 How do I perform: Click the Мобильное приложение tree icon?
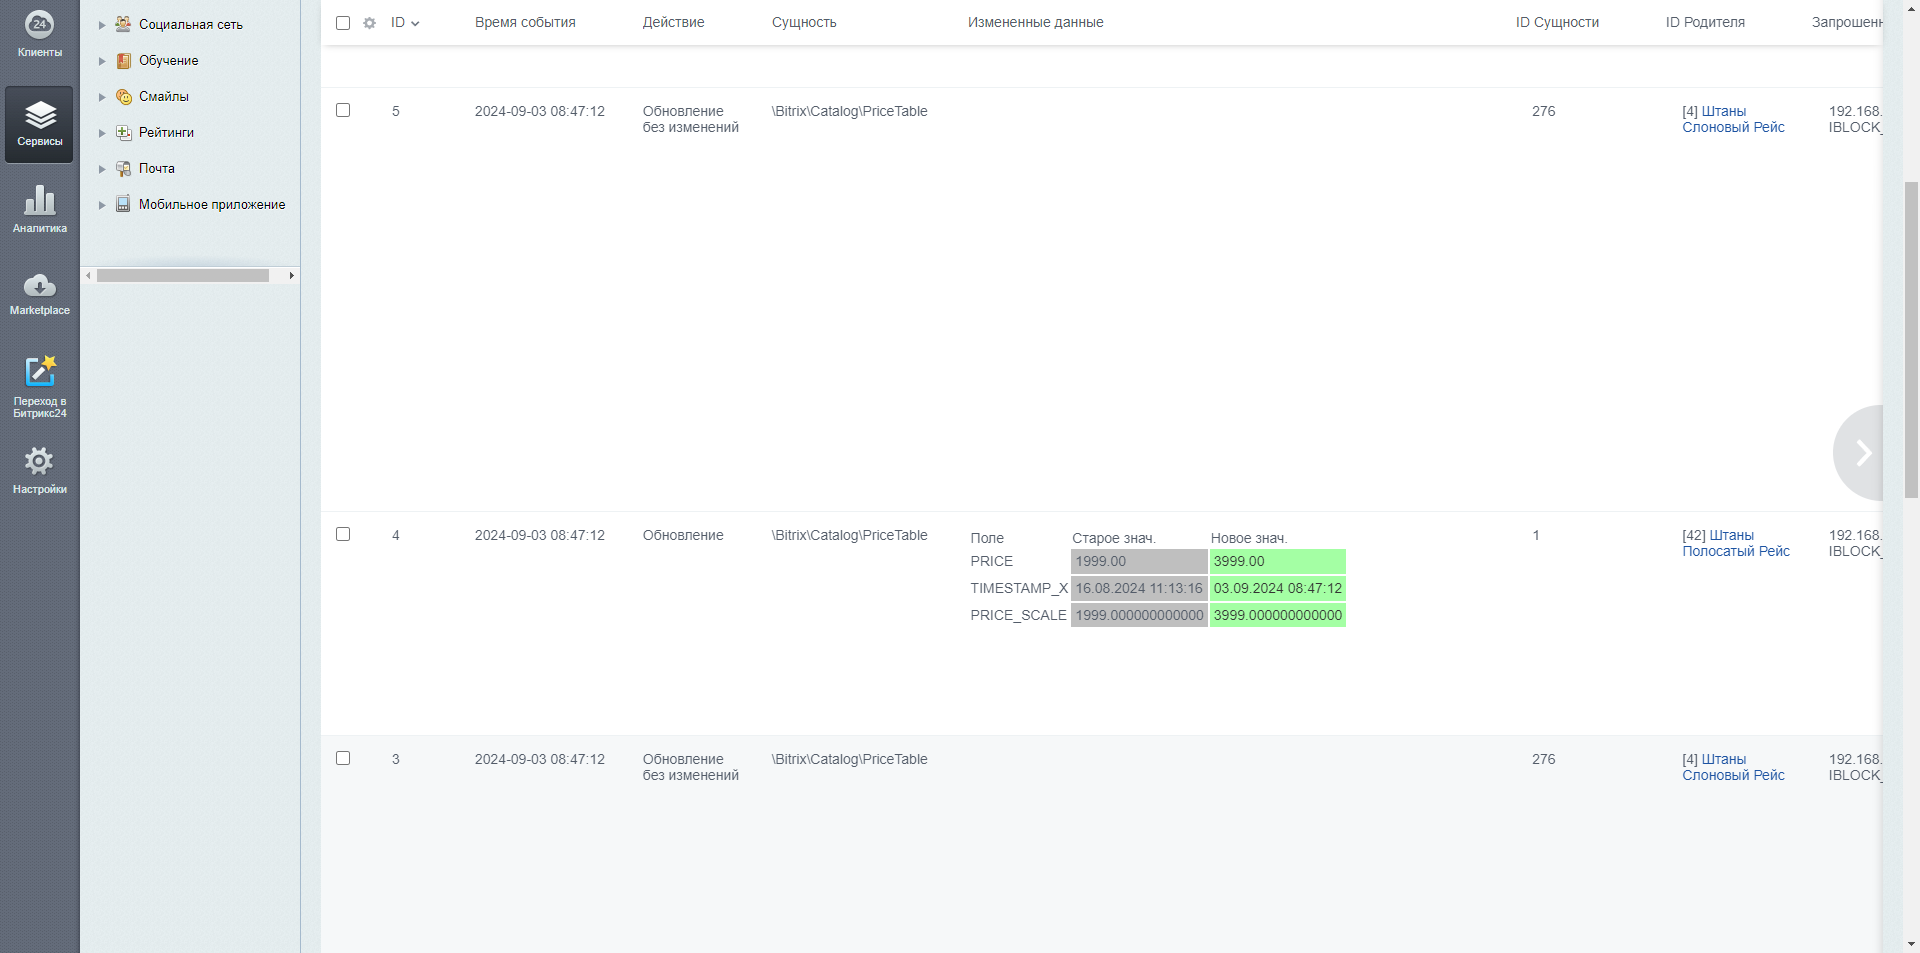pos(123,204)
